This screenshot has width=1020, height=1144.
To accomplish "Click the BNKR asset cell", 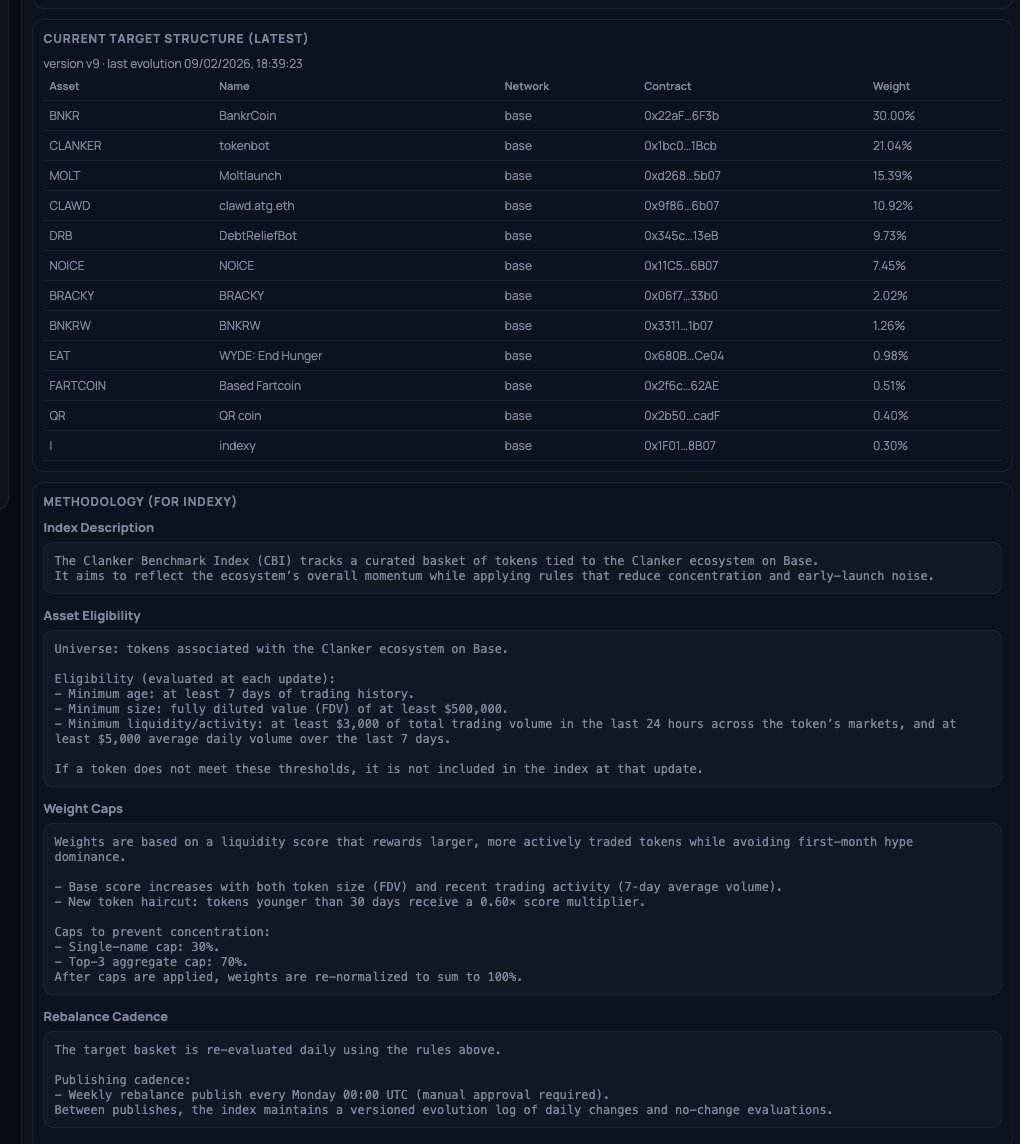I will pyautogui.click(x=64, y=116).
